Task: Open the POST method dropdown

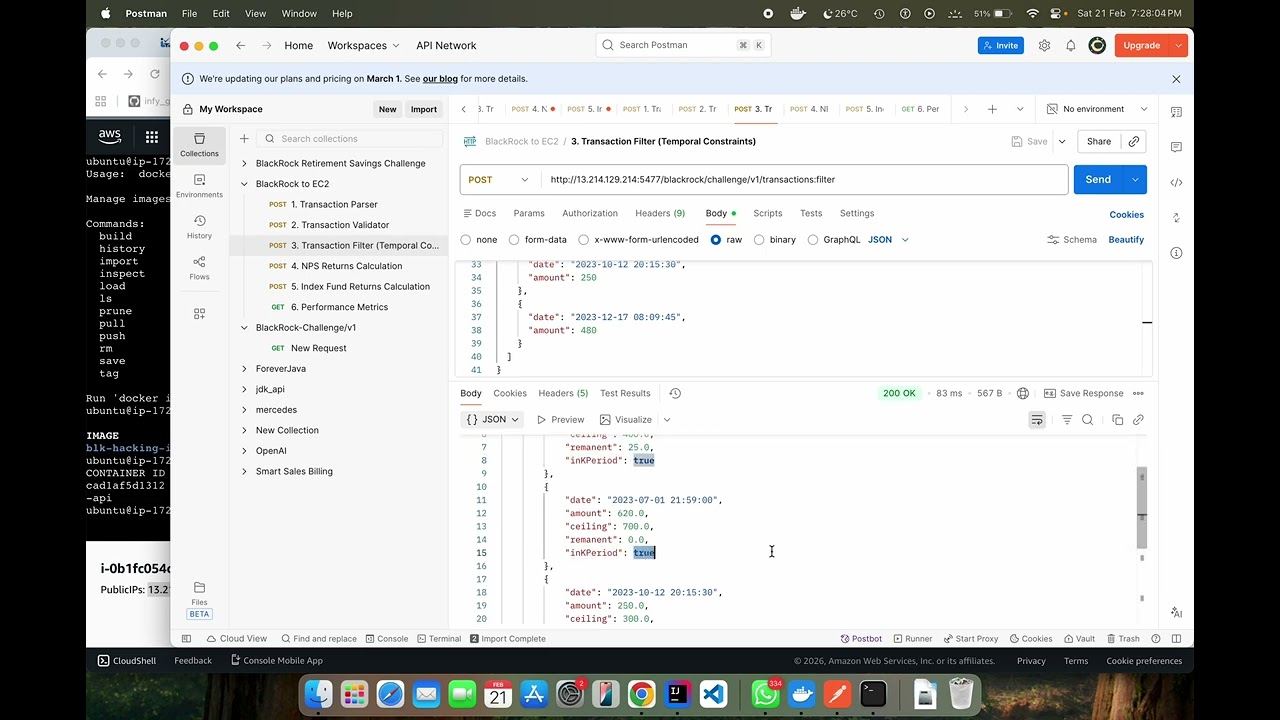Action: (x=500, y=180)
